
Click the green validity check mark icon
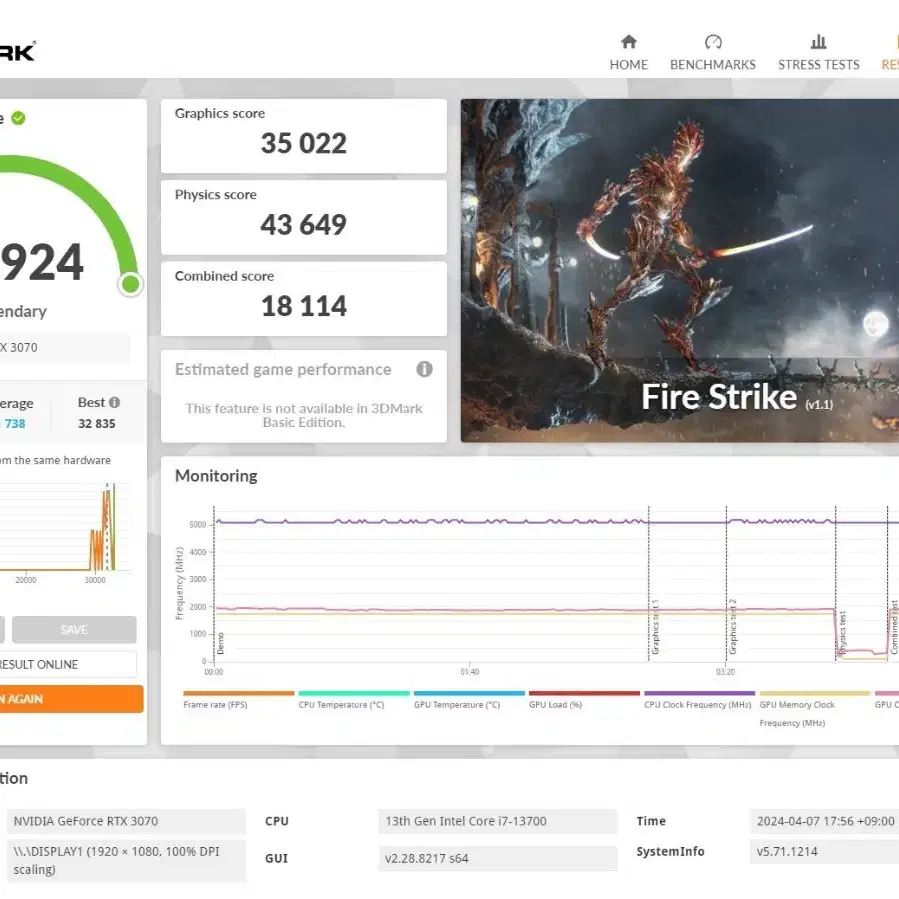[18, 118]
